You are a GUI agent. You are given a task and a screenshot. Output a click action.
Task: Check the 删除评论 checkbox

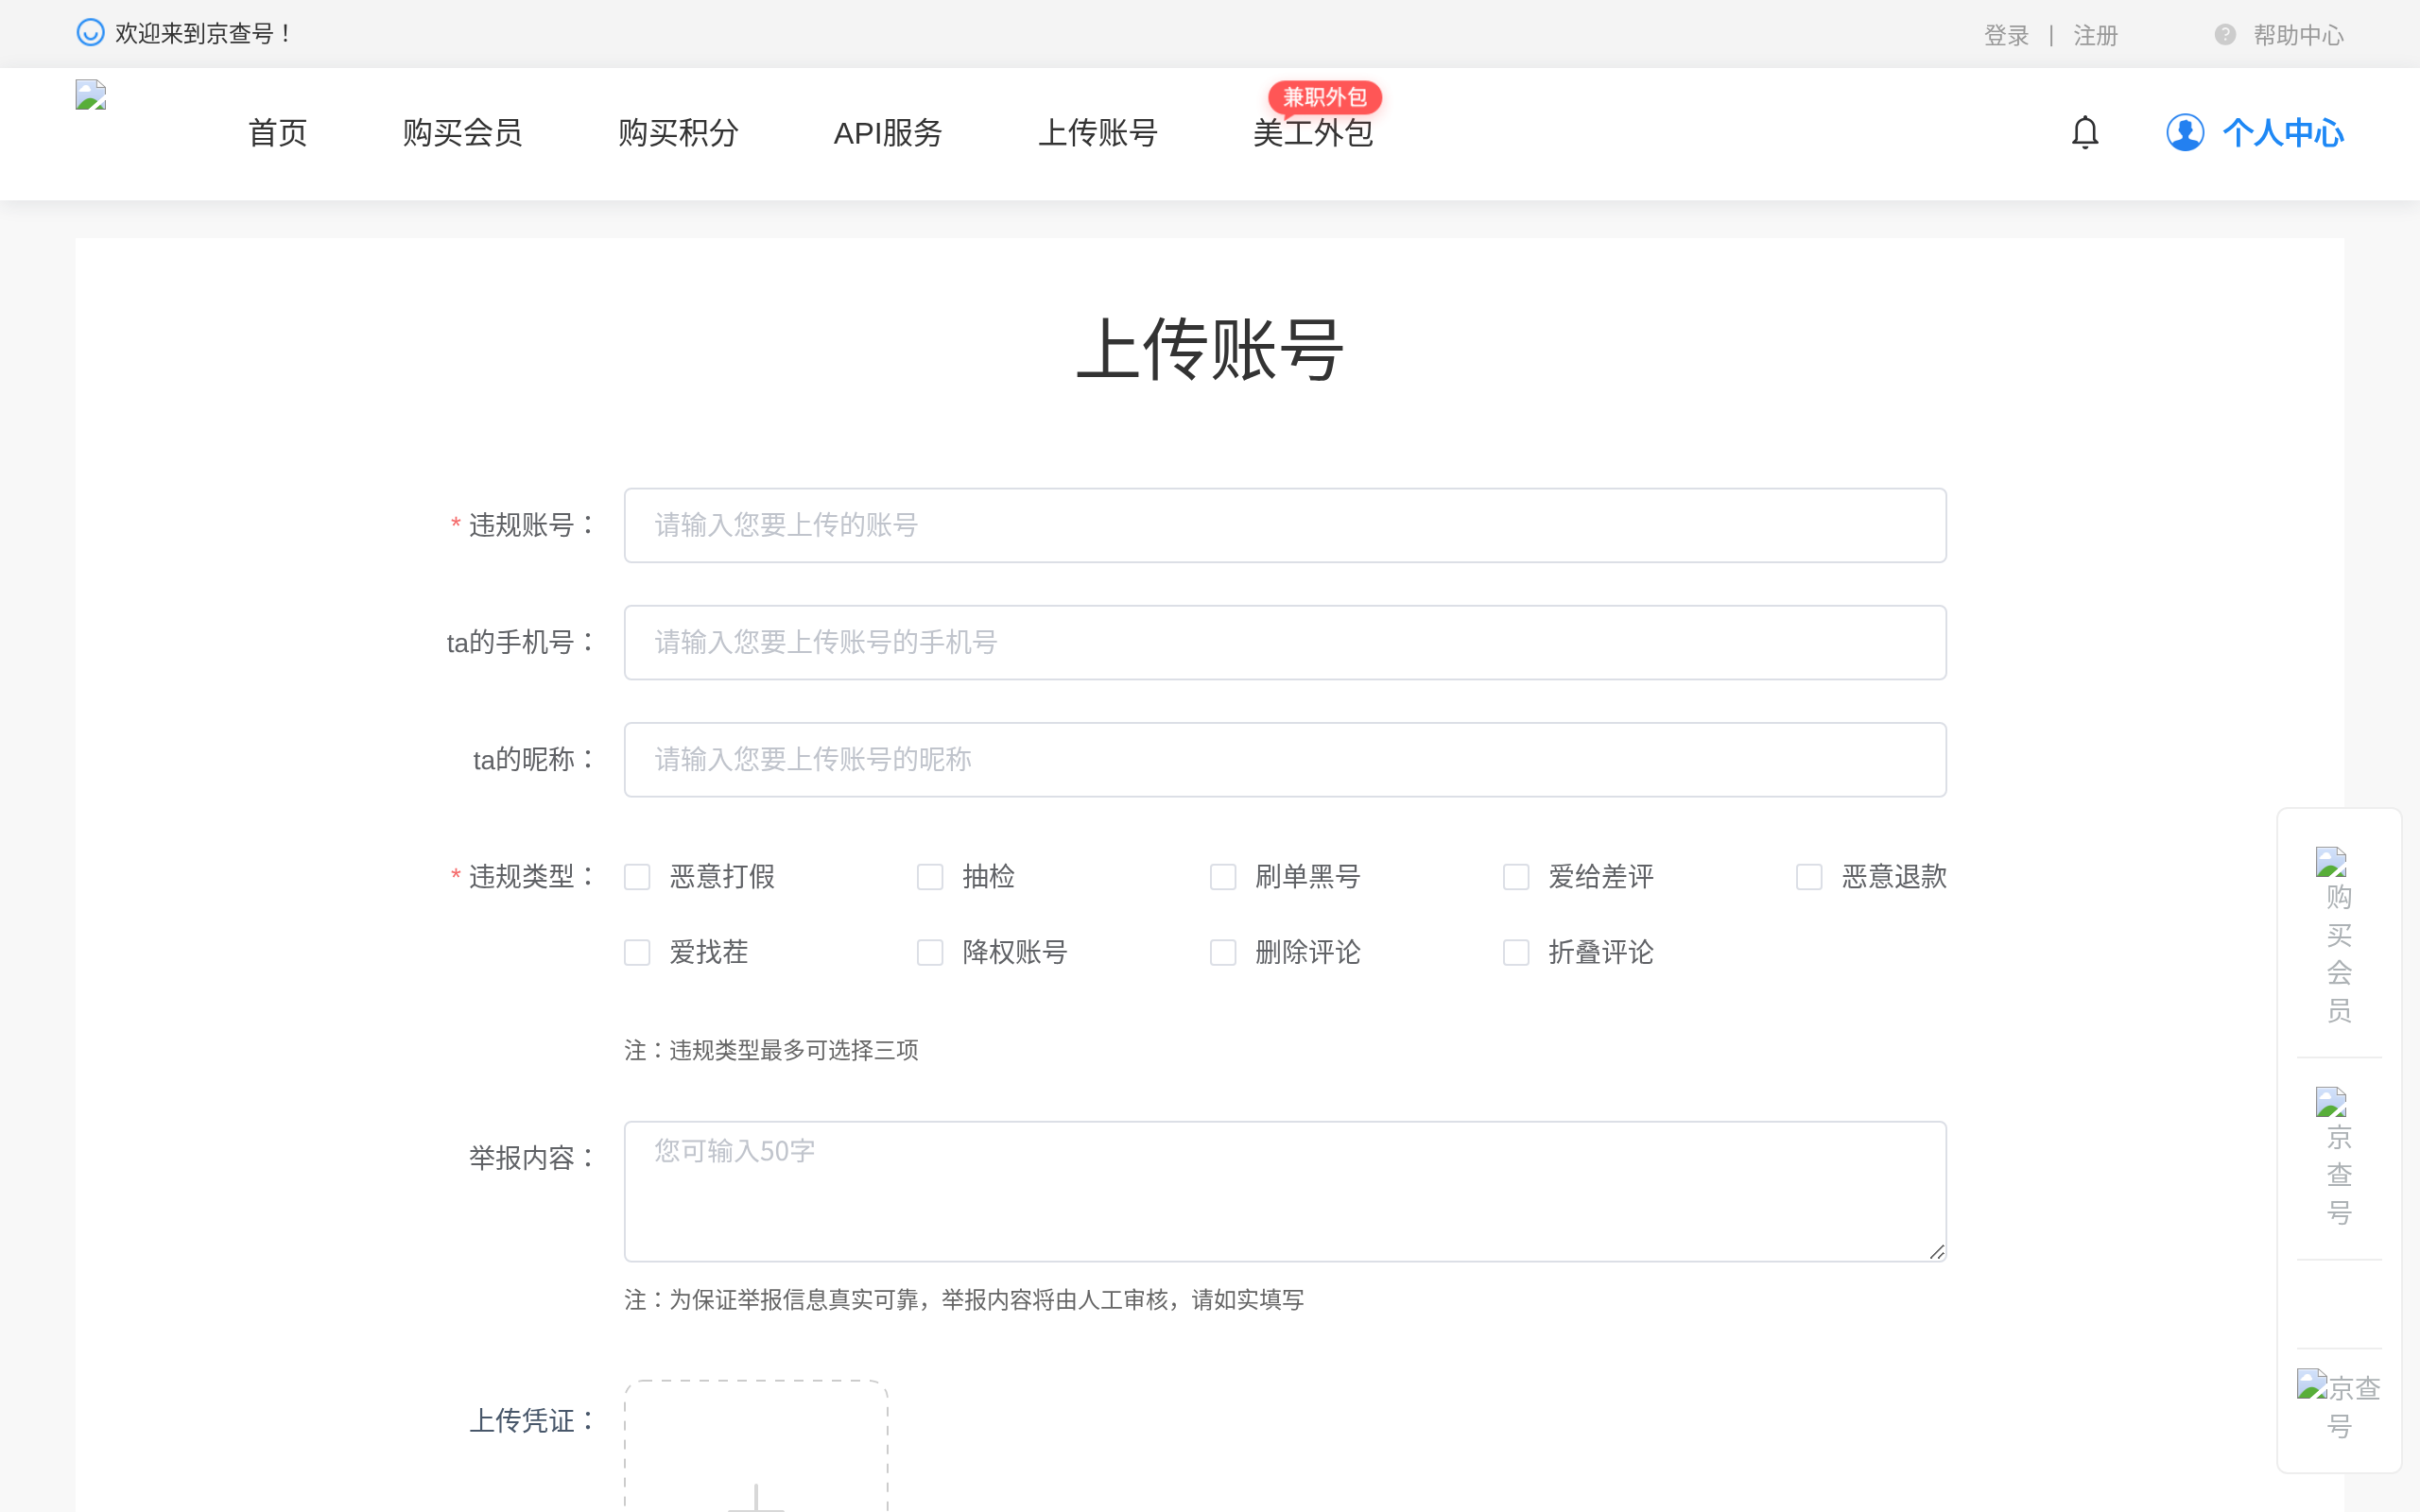1223,952
